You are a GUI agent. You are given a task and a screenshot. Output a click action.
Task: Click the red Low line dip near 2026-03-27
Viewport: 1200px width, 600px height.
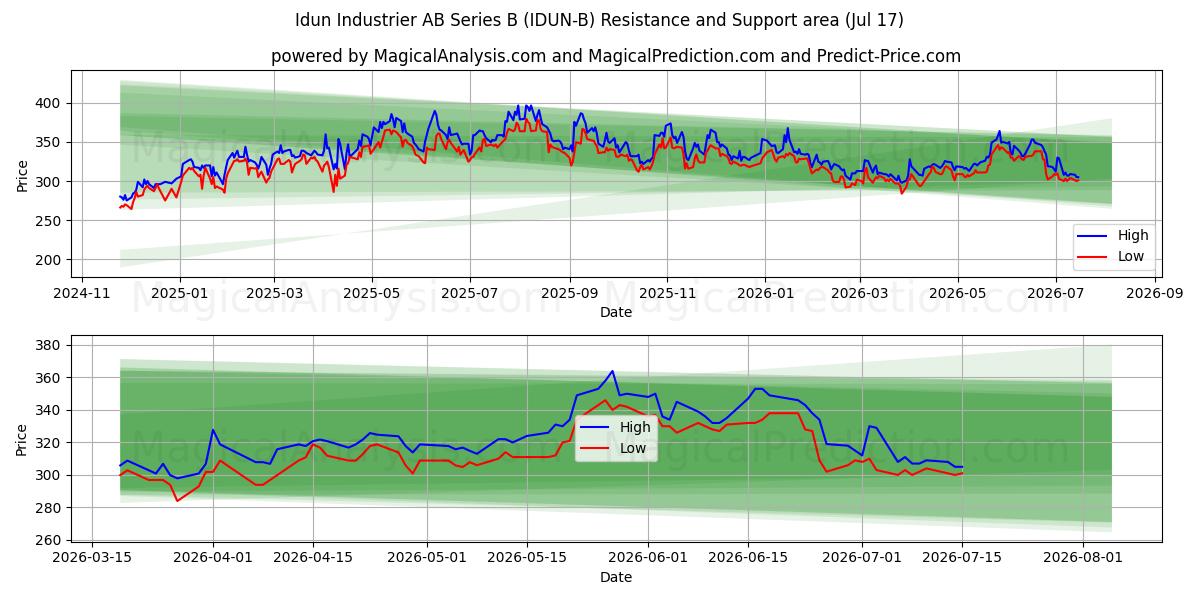[x=177, y=500]
